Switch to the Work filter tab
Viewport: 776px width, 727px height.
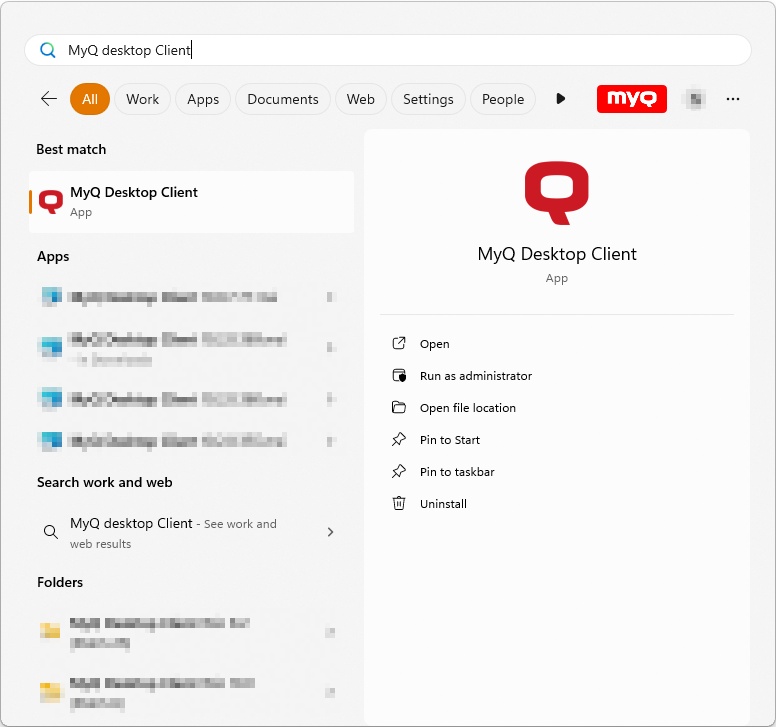[143, 99]
